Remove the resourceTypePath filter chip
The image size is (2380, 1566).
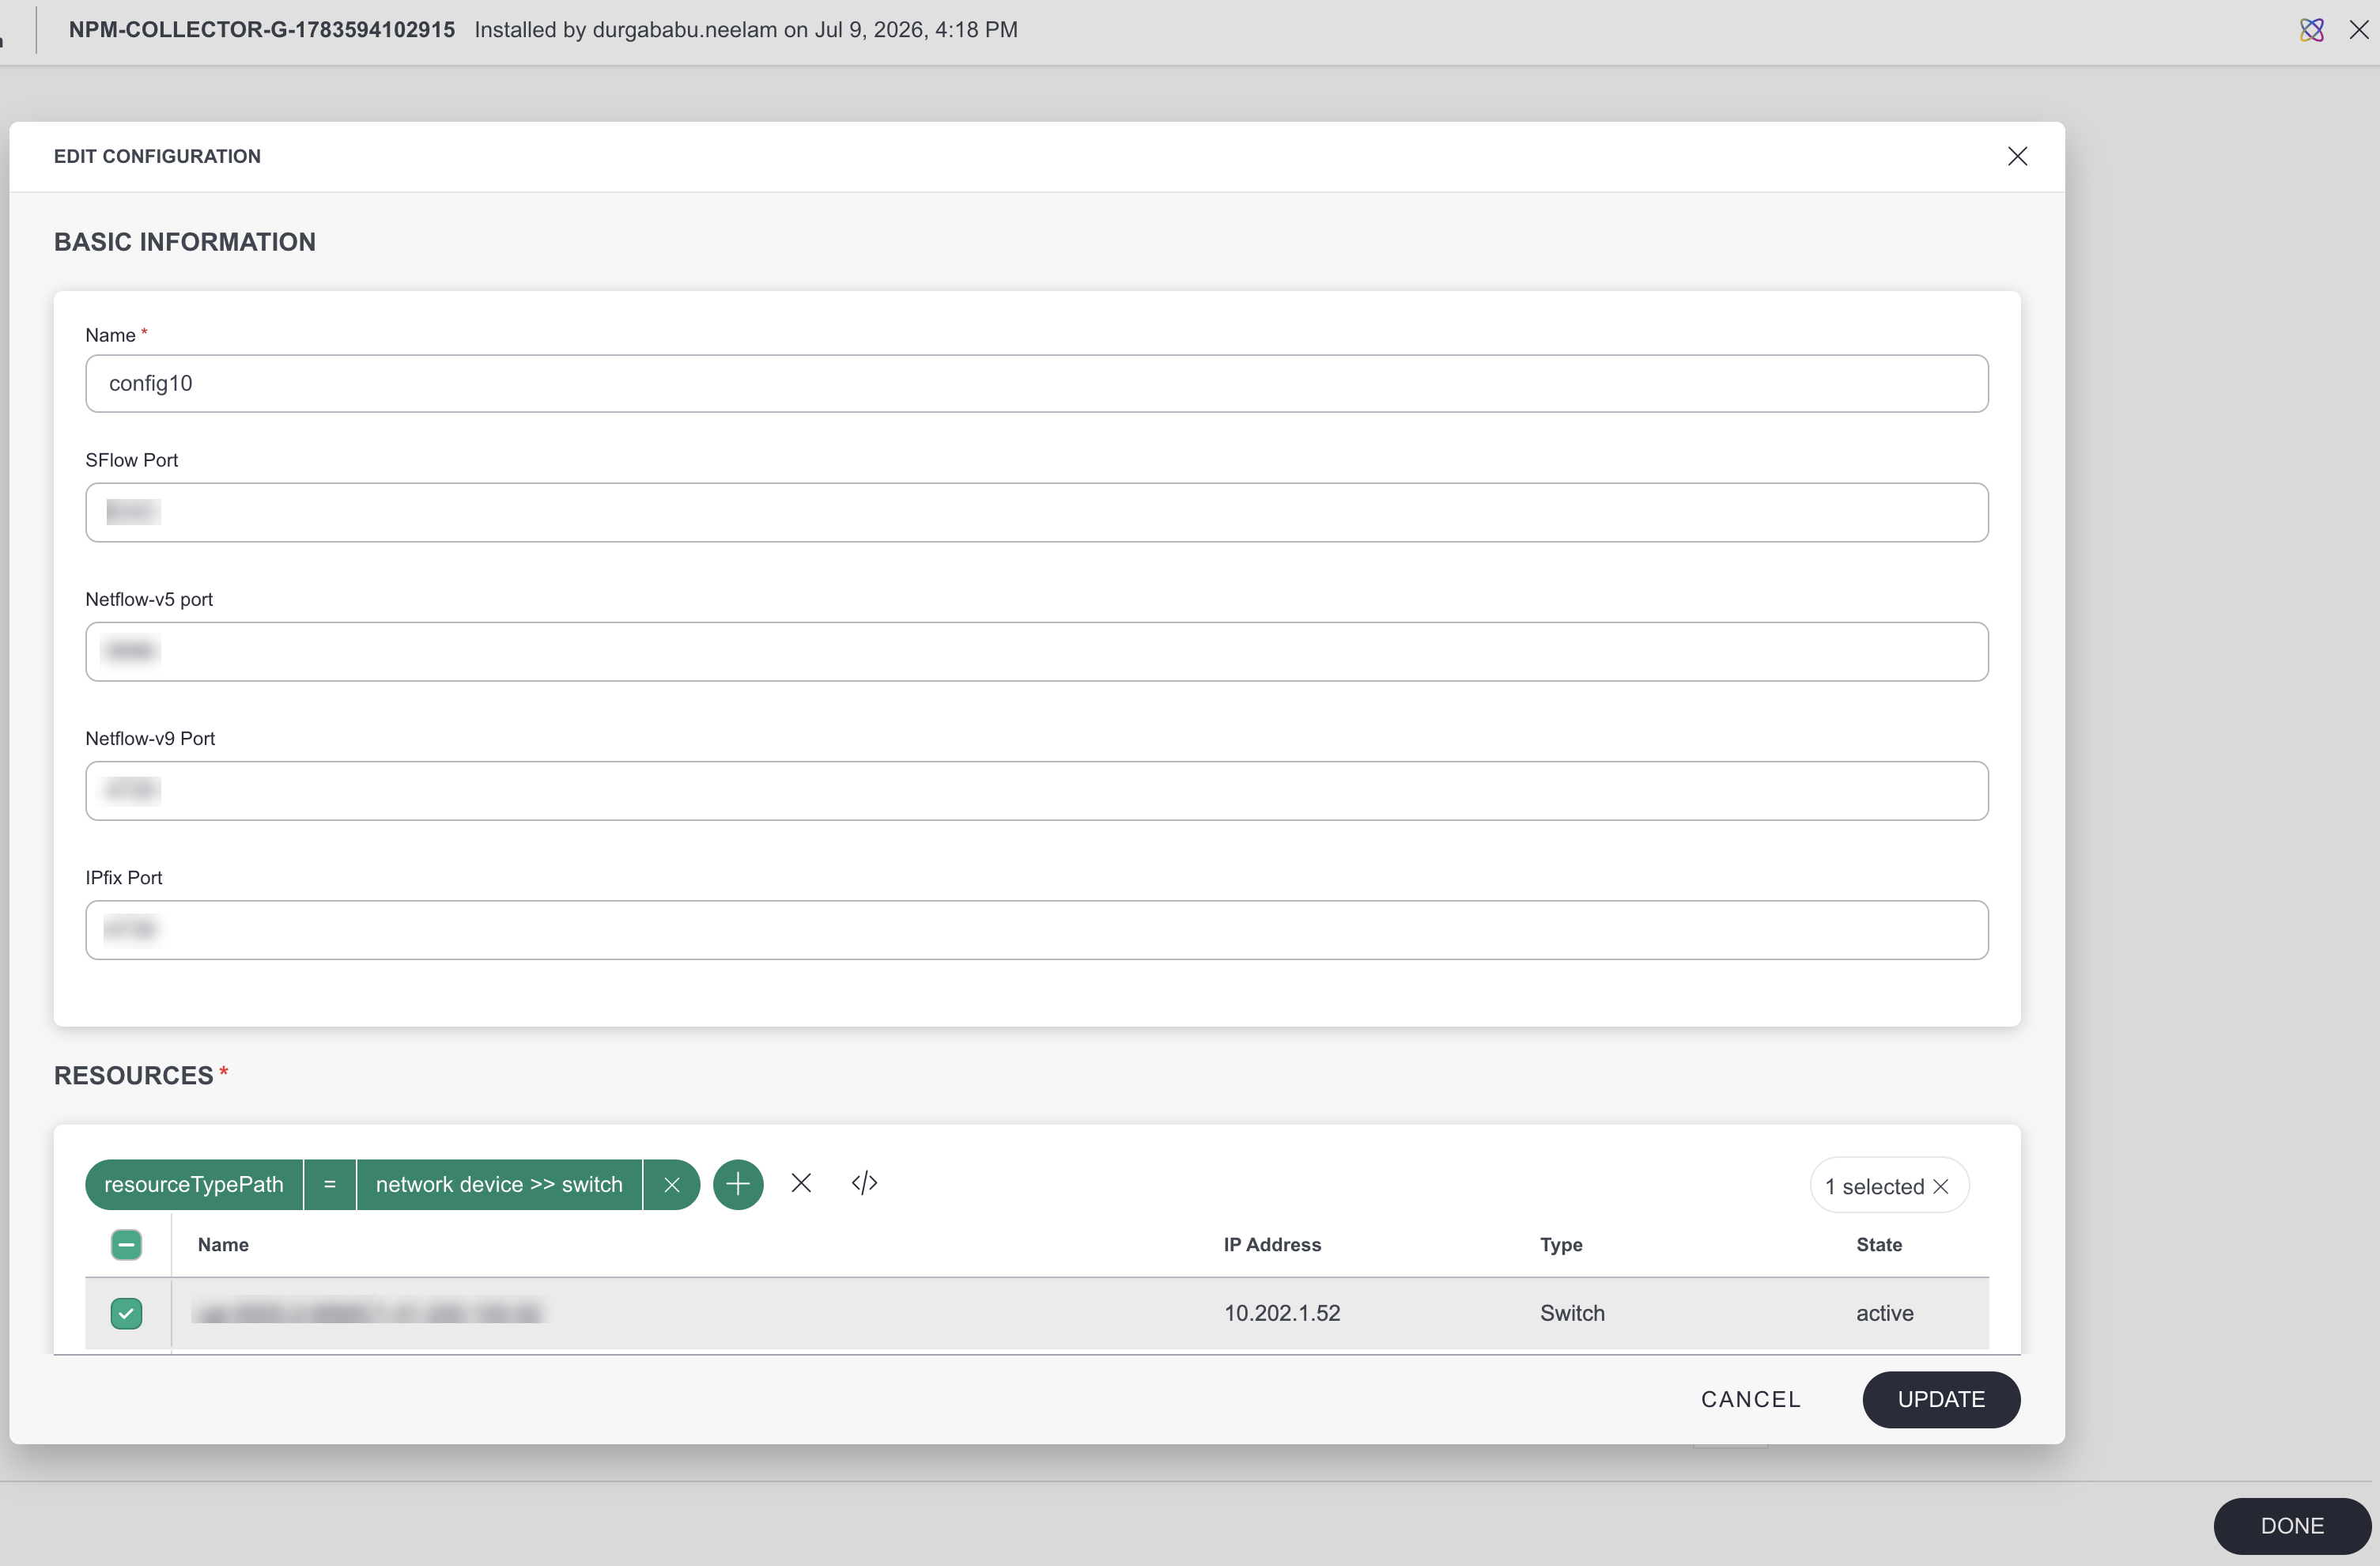[x=671, y=1184]
